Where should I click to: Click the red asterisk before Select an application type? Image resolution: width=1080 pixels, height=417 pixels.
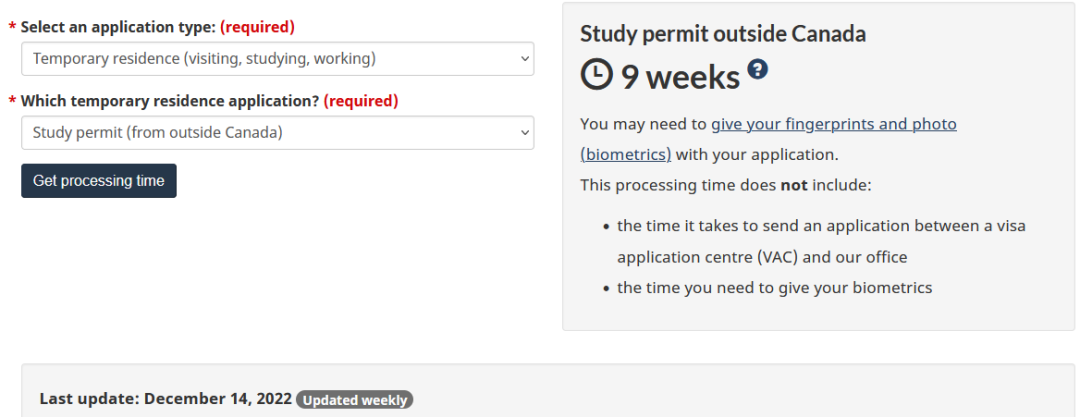[x=11, y=27]
